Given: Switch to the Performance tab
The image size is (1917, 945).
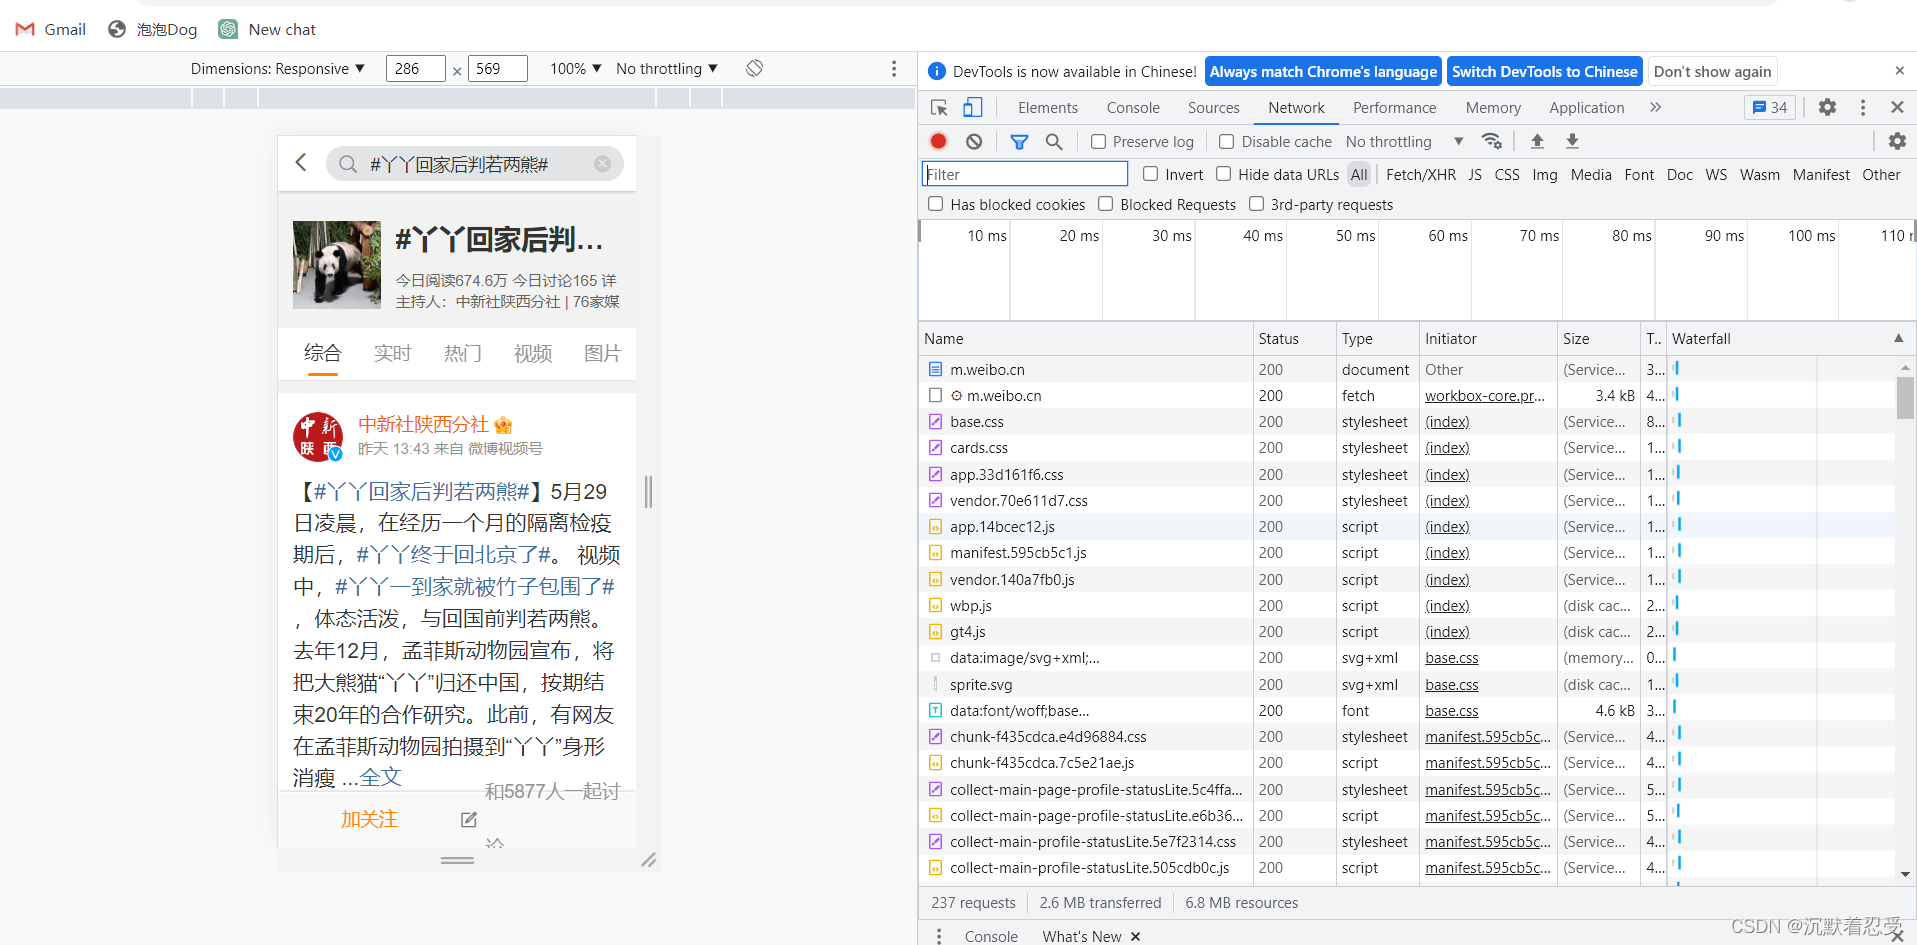Looking at the screenshot, I should (1394, 107).
